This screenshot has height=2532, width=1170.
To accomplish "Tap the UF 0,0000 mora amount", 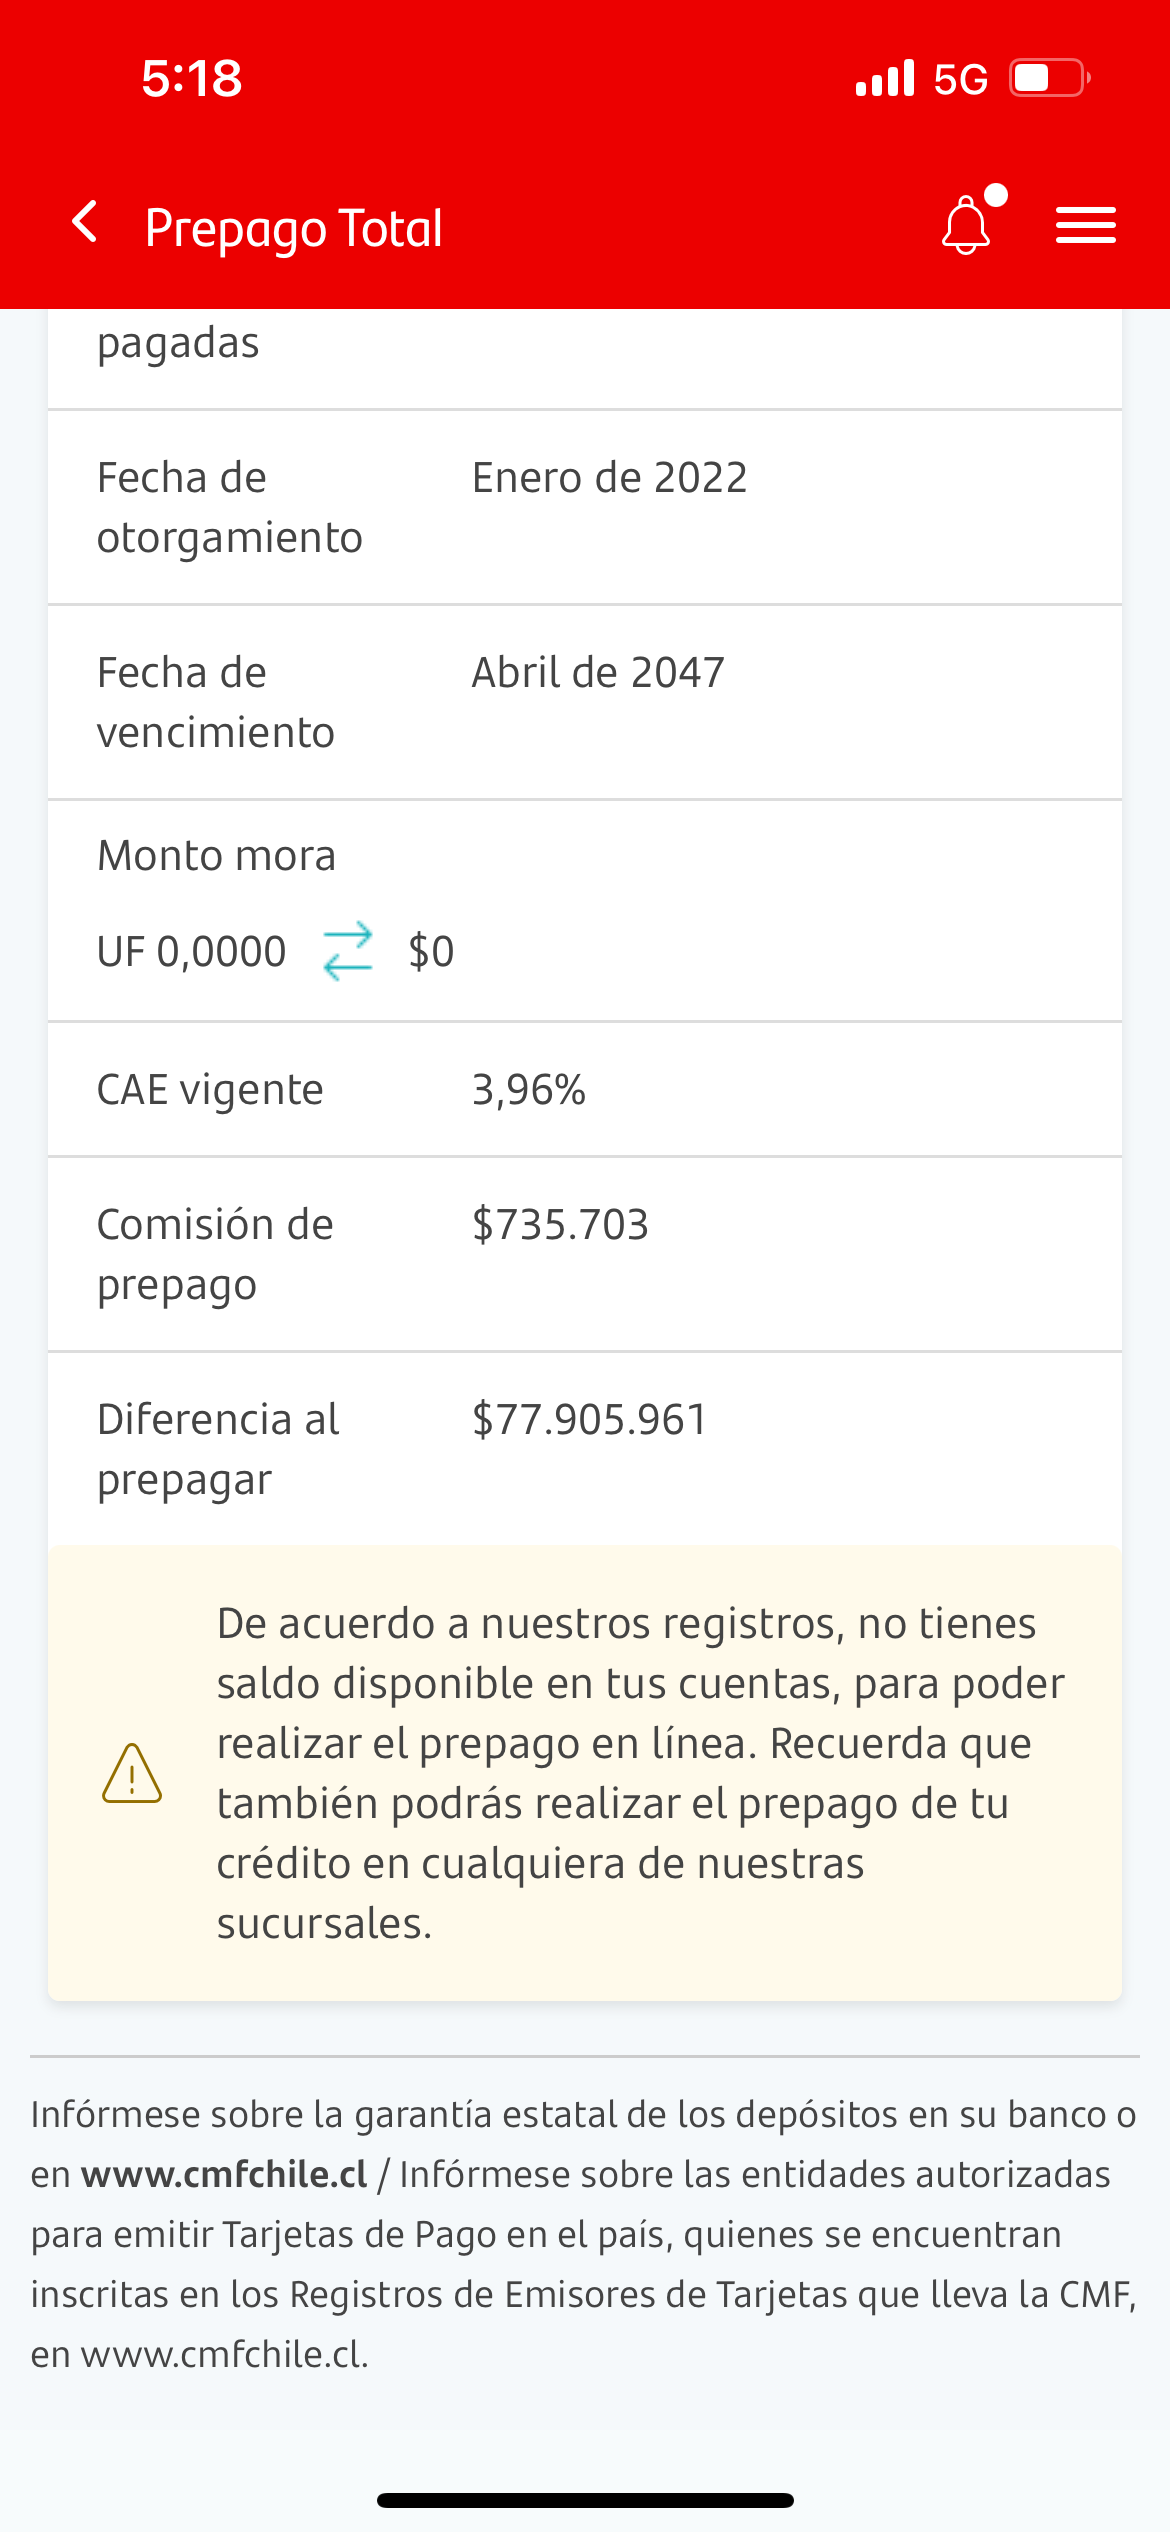I will click(191, 952).
